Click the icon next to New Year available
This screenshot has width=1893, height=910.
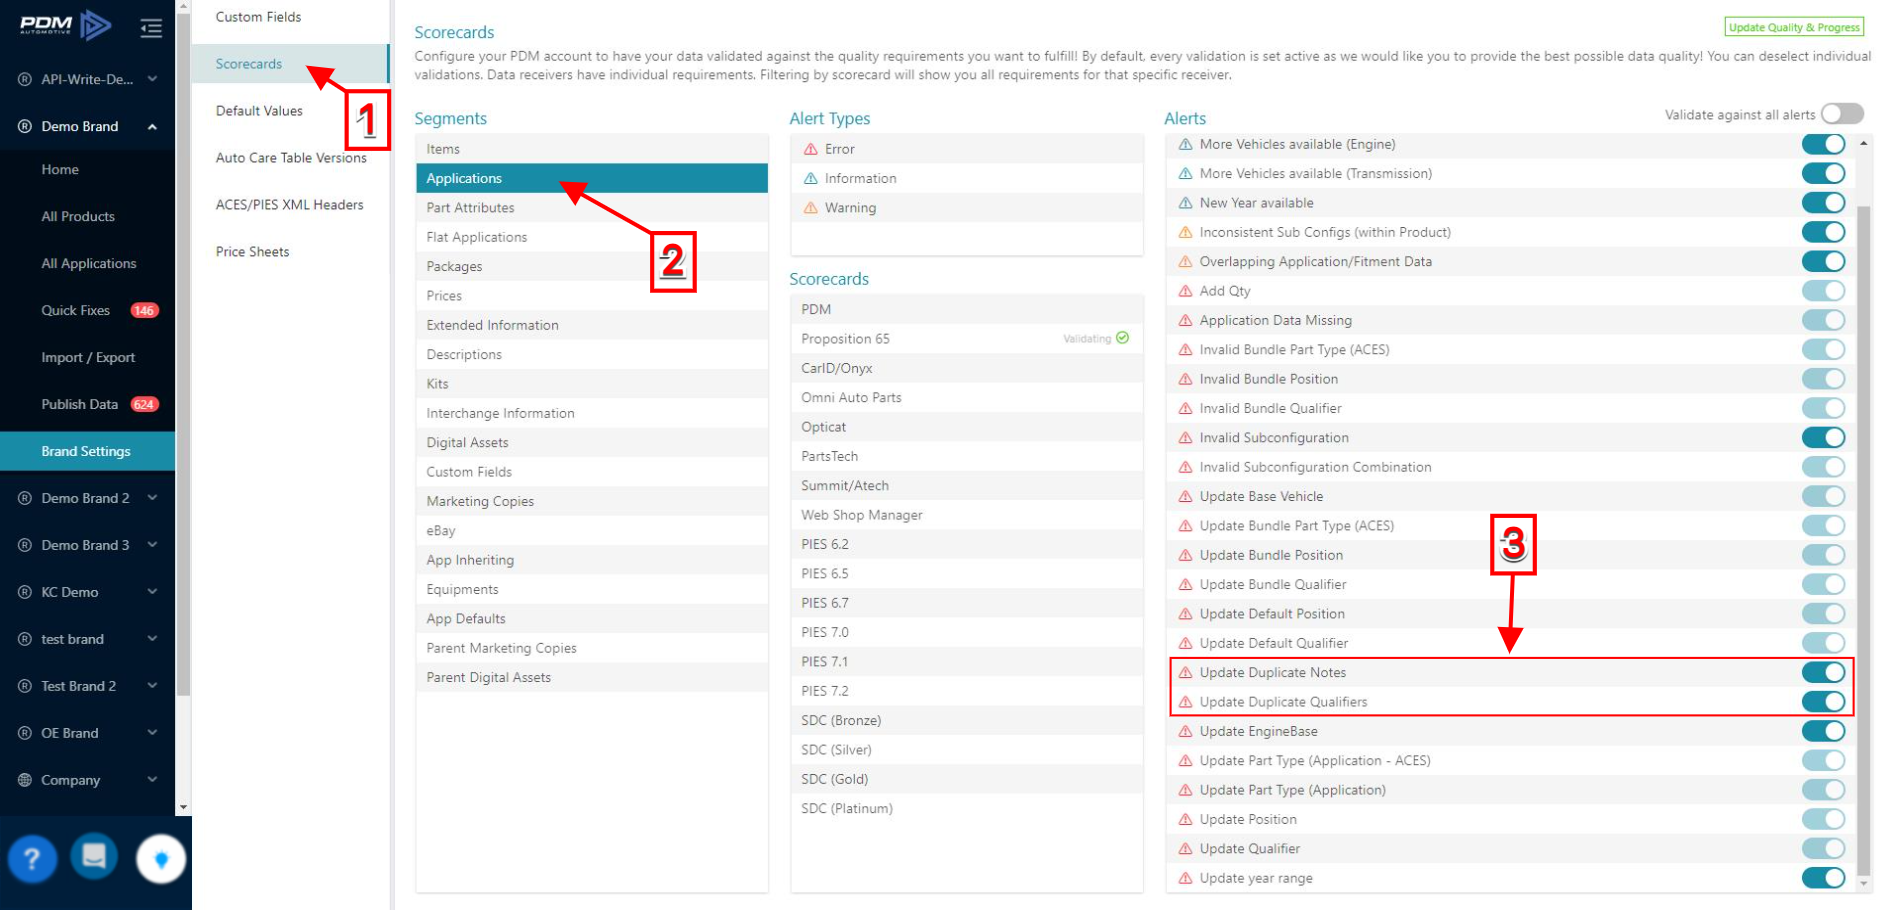pos(1186,203)
